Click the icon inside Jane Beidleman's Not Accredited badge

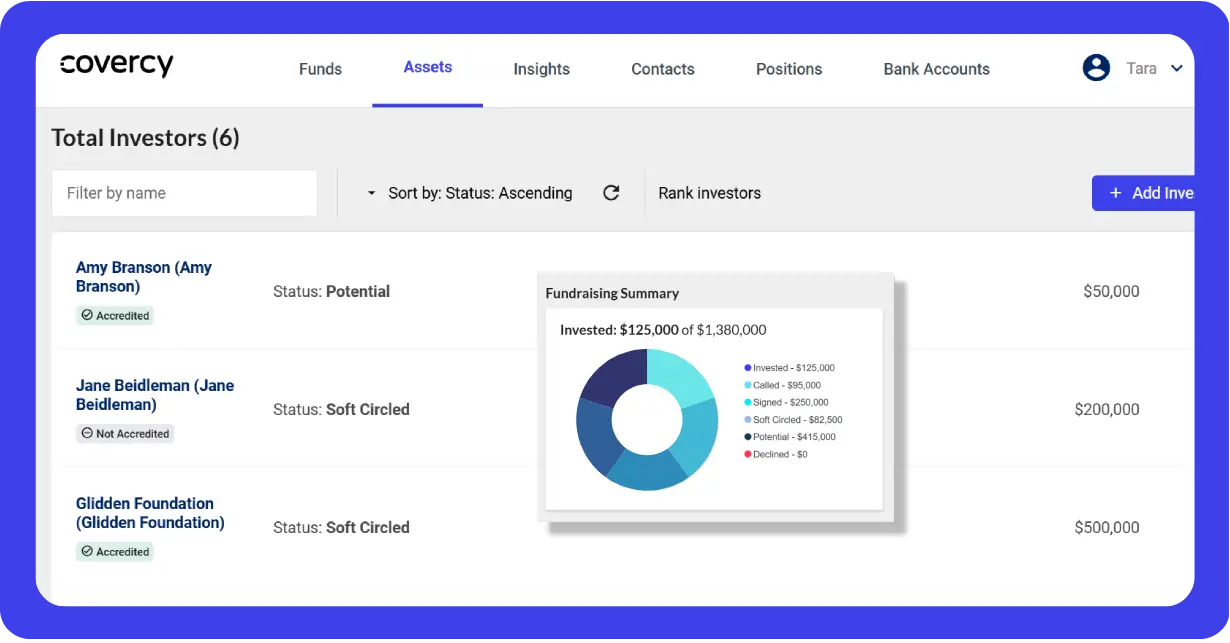(x=88, y=433)
